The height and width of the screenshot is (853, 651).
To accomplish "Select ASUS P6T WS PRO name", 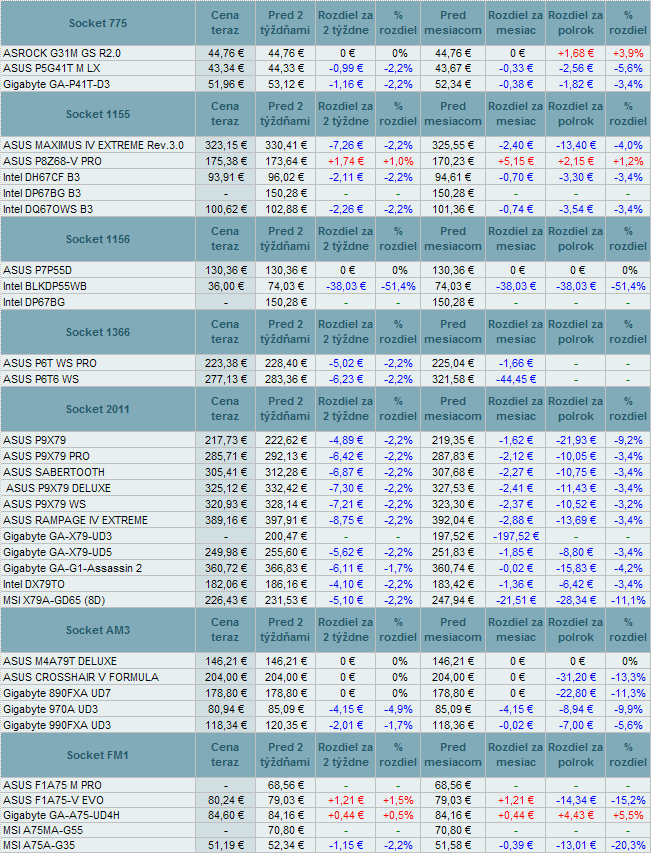I will [50, 363].
